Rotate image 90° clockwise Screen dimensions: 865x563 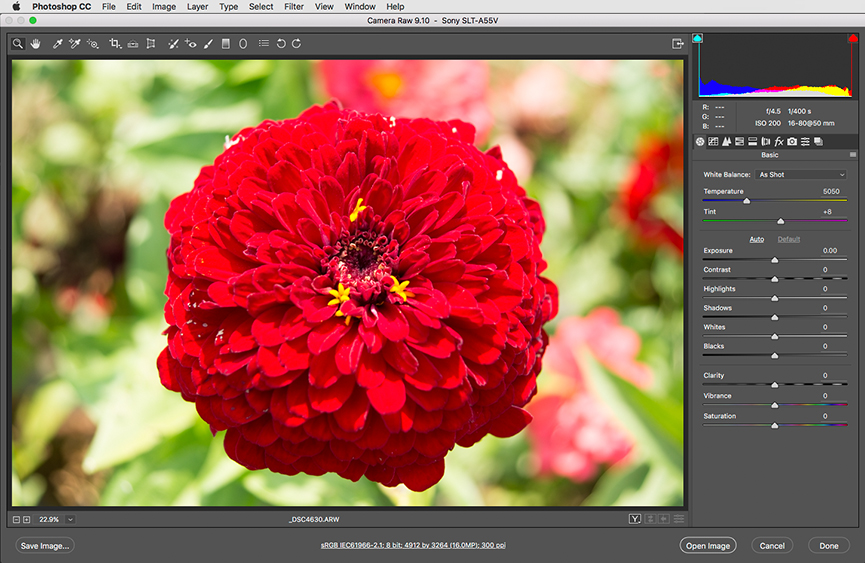(x=297, y=44)
